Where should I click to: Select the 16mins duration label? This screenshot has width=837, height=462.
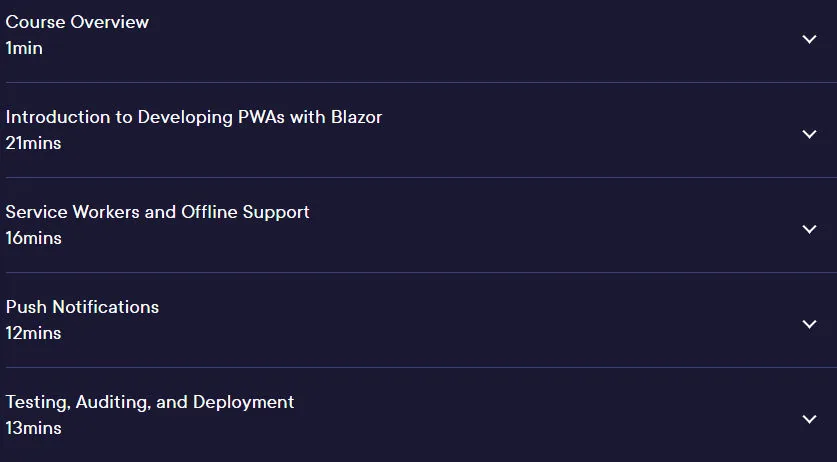click(x=33, y=238)
